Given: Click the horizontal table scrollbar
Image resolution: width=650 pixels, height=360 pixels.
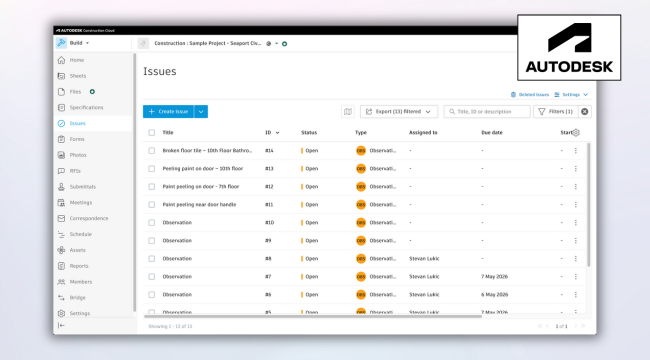Looking at the screenshot, I should point(313,316).
